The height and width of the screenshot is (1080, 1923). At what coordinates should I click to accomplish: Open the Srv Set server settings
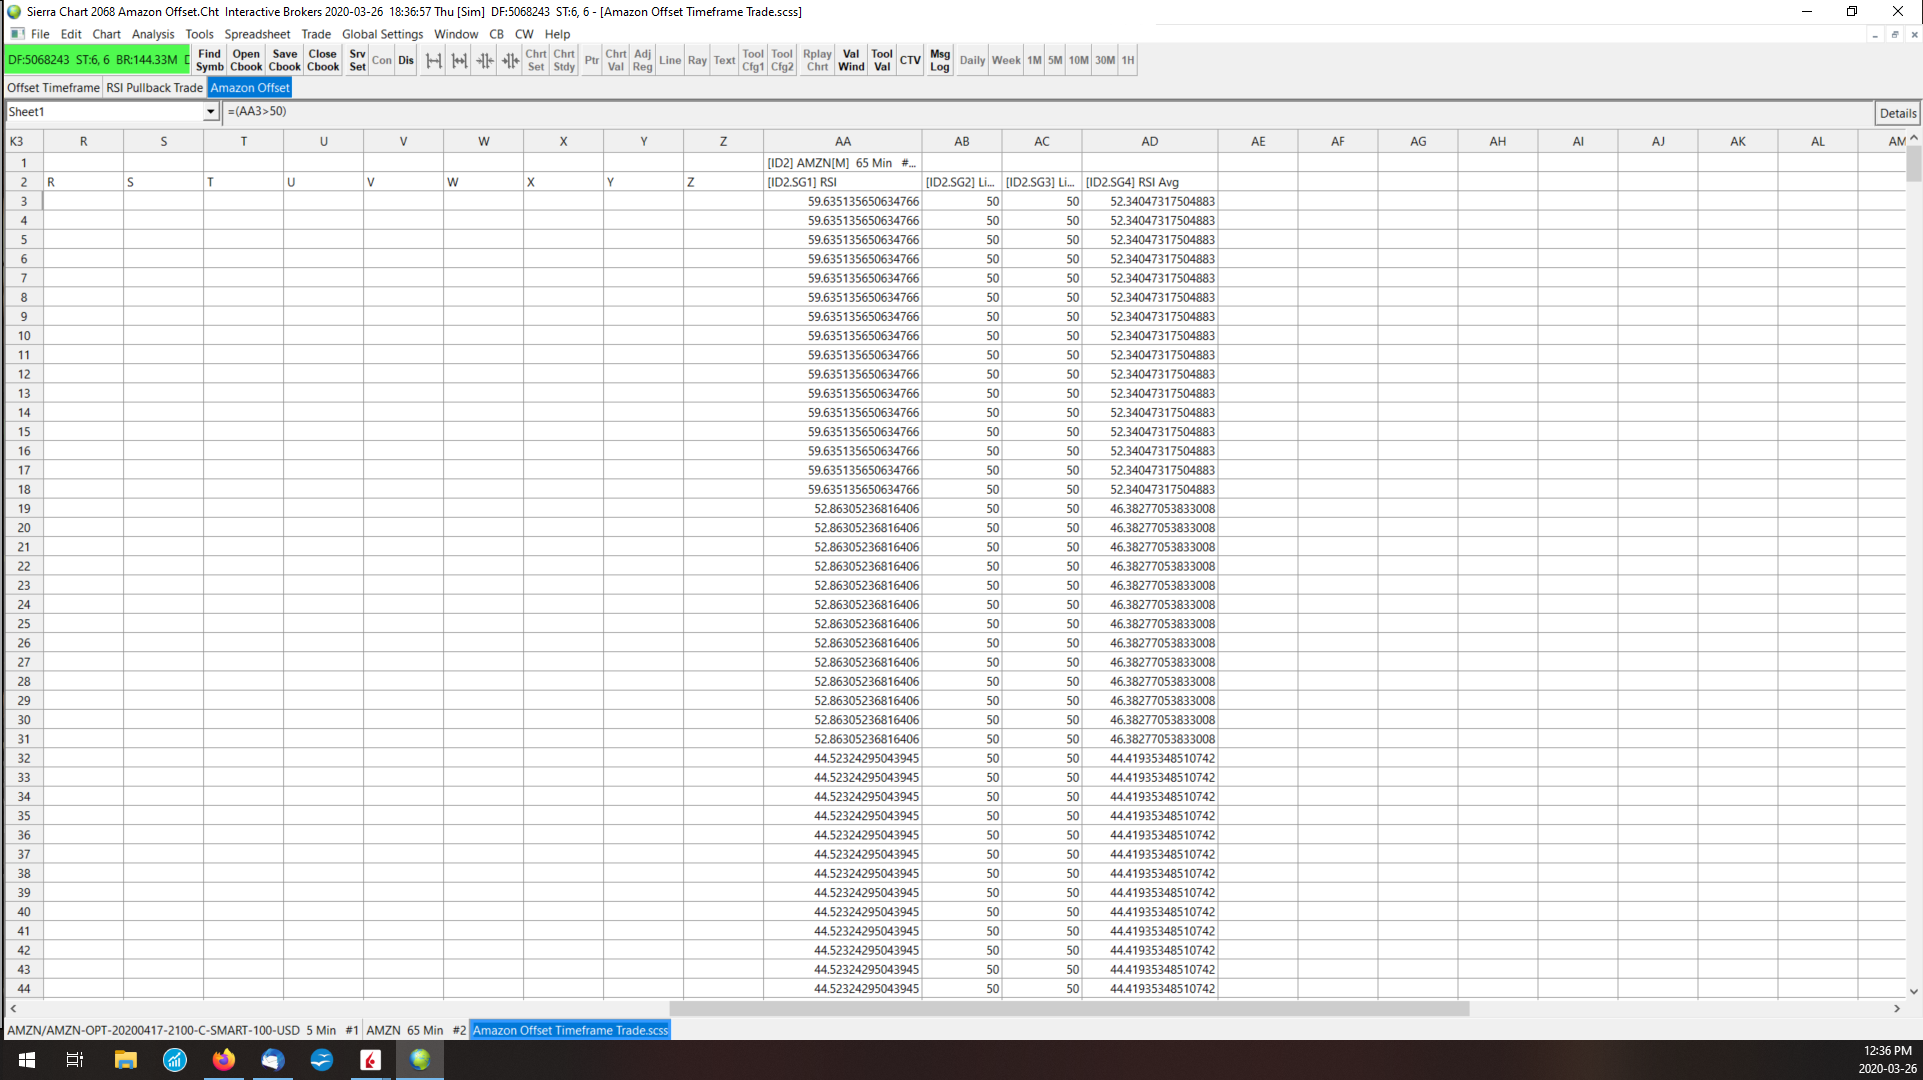click(357, 60)
